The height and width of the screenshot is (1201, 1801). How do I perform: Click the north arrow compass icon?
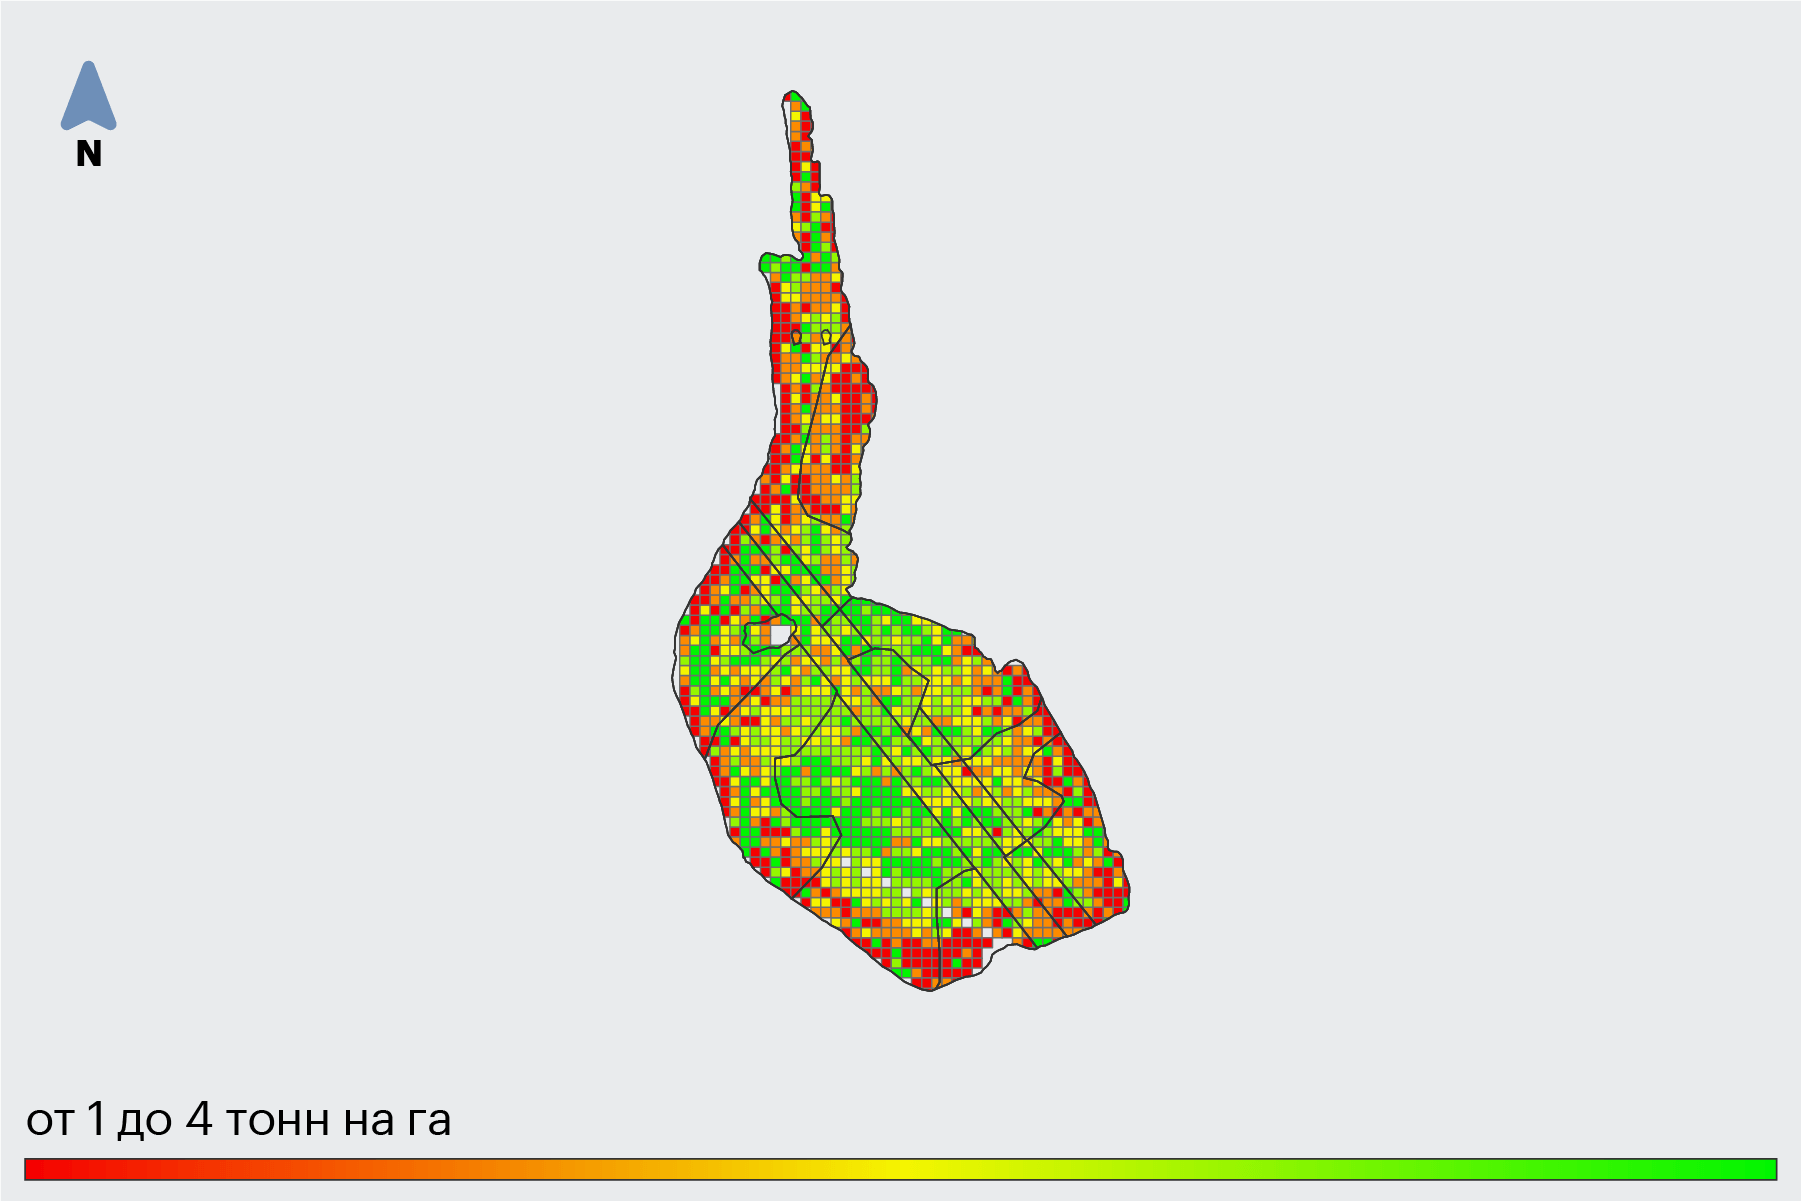[x=89, y=96]
